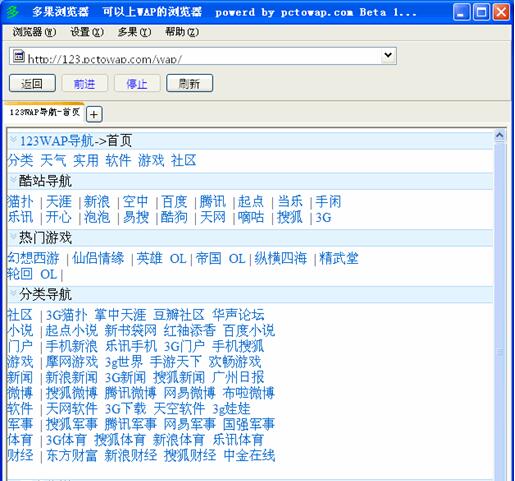The height and width of the screenshot is (481, 515).
Task: Open the 社区 link in top navigation
Action: [x=183, y=160]
